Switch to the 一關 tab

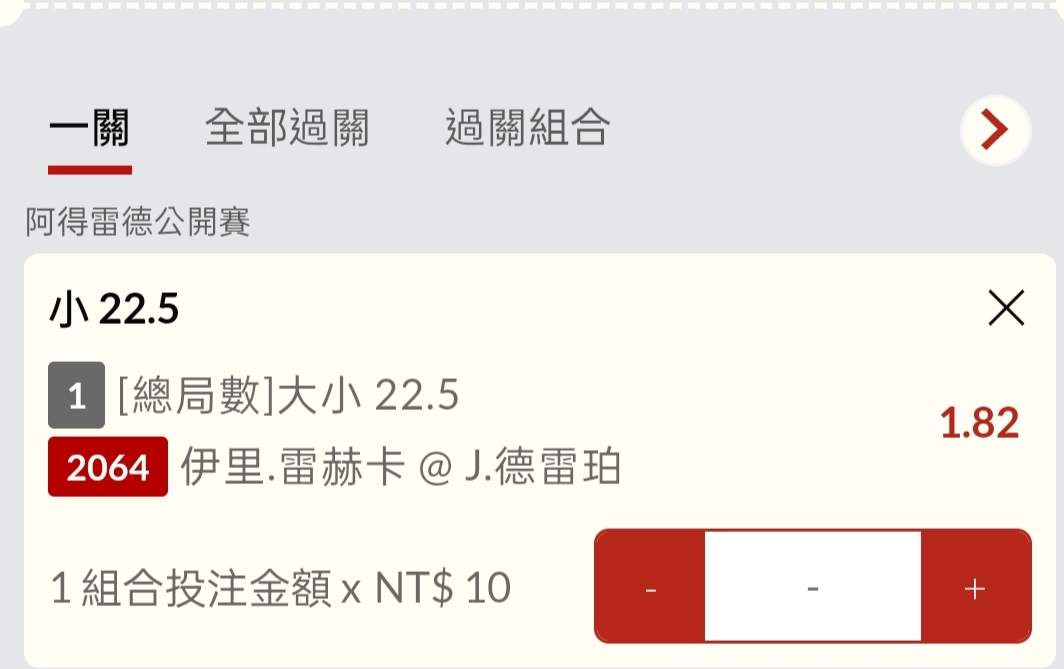coord(89,129)
